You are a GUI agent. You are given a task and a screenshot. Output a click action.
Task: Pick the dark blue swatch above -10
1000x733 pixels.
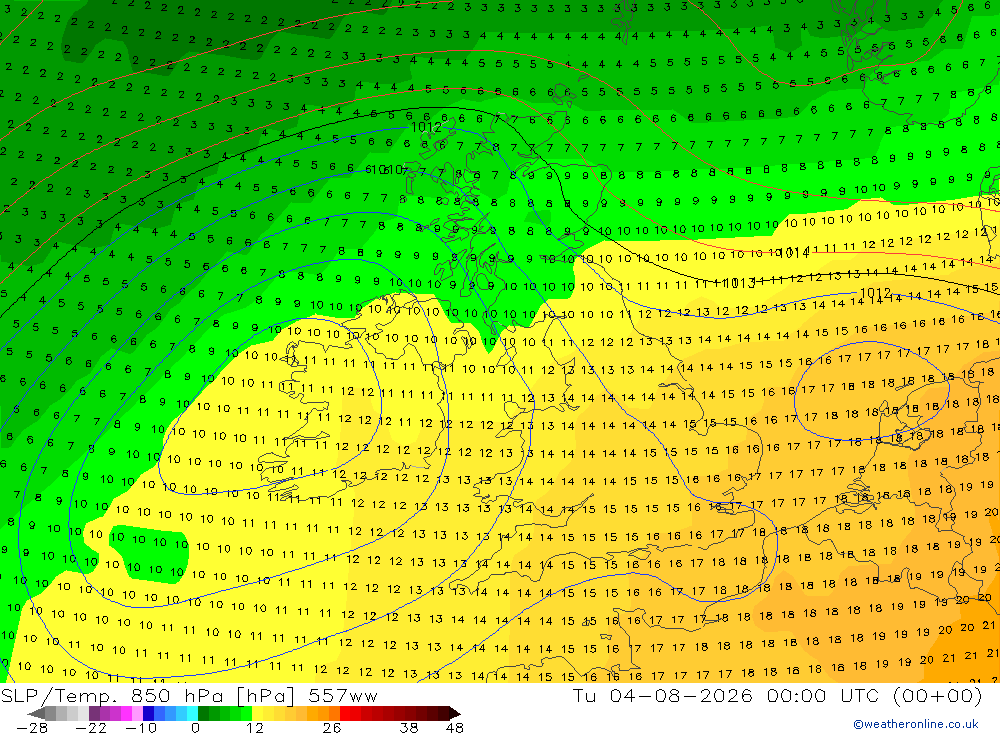[x=148, y=714]
